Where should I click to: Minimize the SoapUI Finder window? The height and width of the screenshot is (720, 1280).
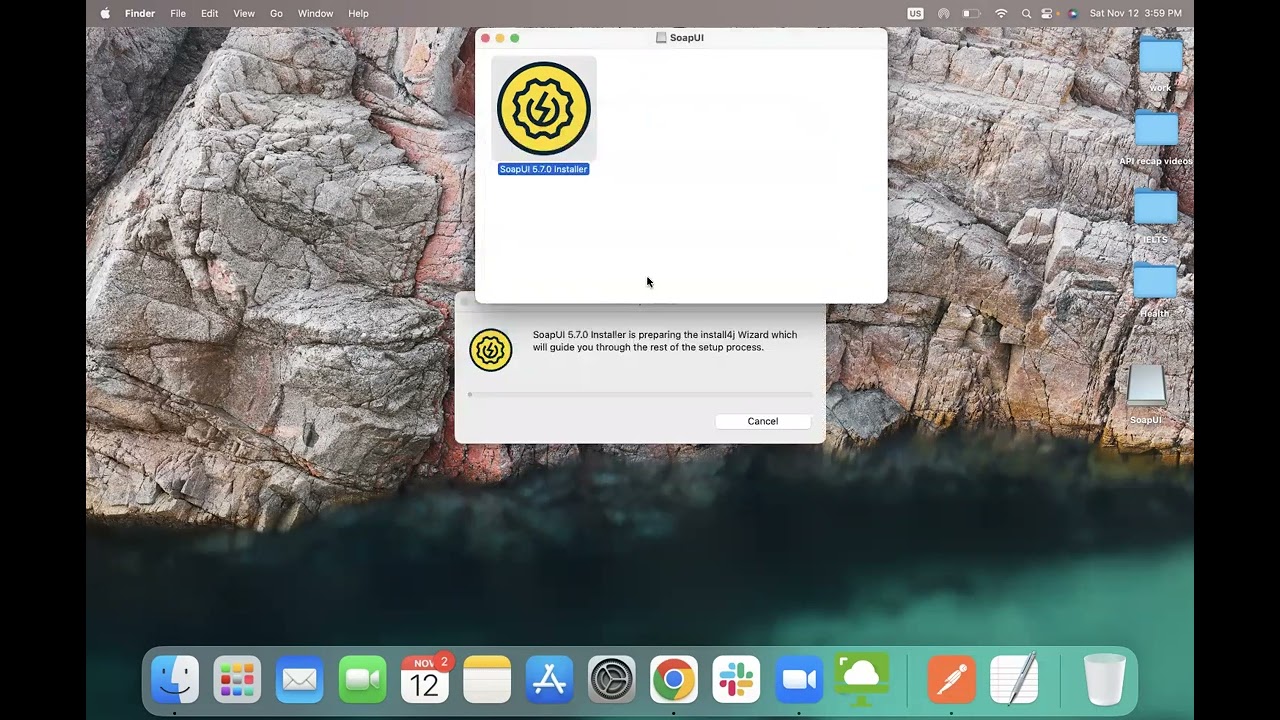click(500, 38)
